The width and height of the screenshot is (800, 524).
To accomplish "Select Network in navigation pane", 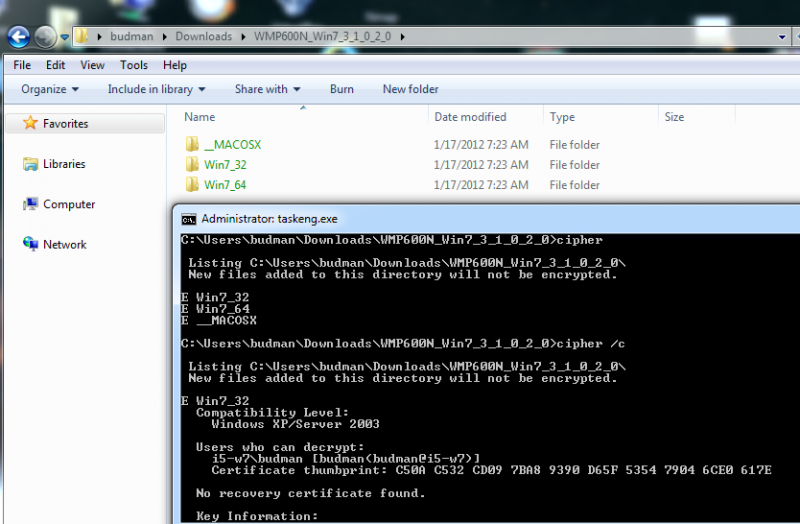I will pyautogui.click(x=65, y=244).
